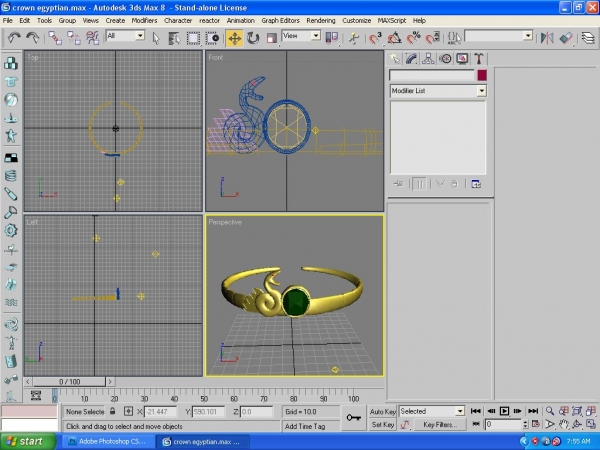Click the Use Pivot Point Center icon
The height and width of the screenshot is (450, 600).
[331, 38]
